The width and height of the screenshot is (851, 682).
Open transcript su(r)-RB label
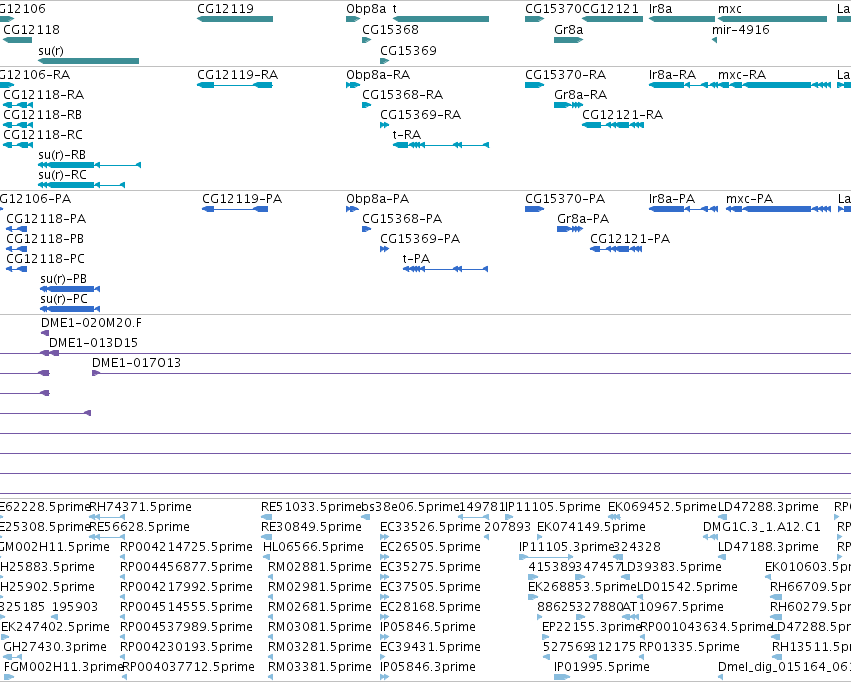pyautogui.click(x=62, y=155)
